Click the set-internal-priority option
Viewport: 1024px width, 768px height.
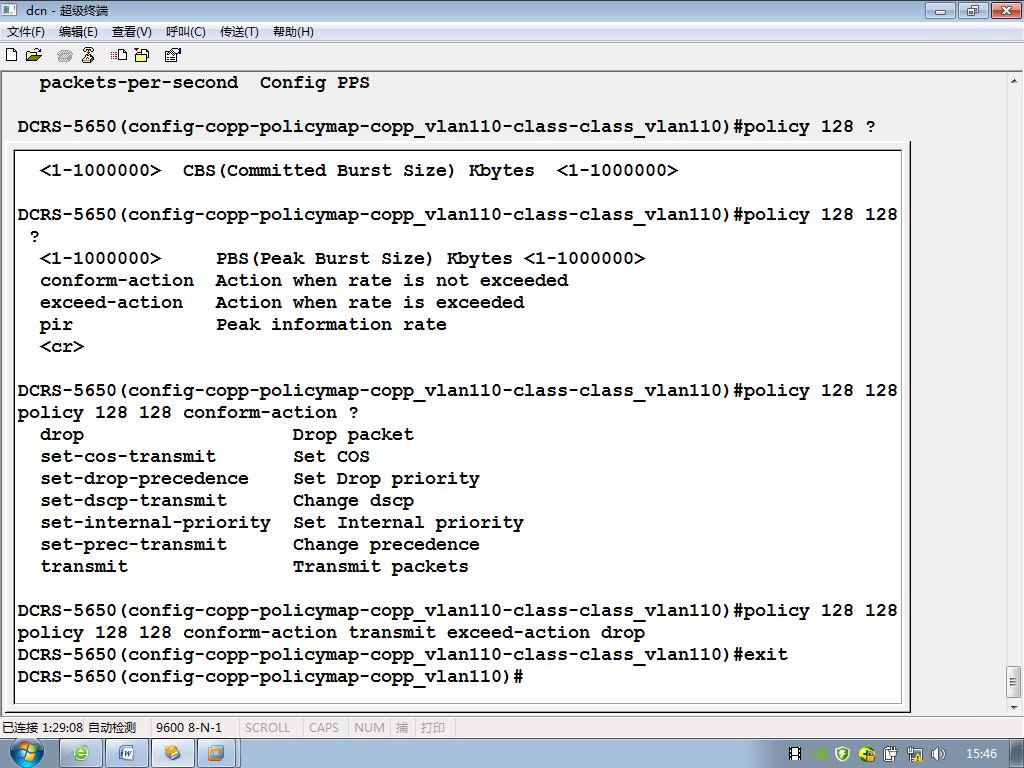tap(155, 523)
